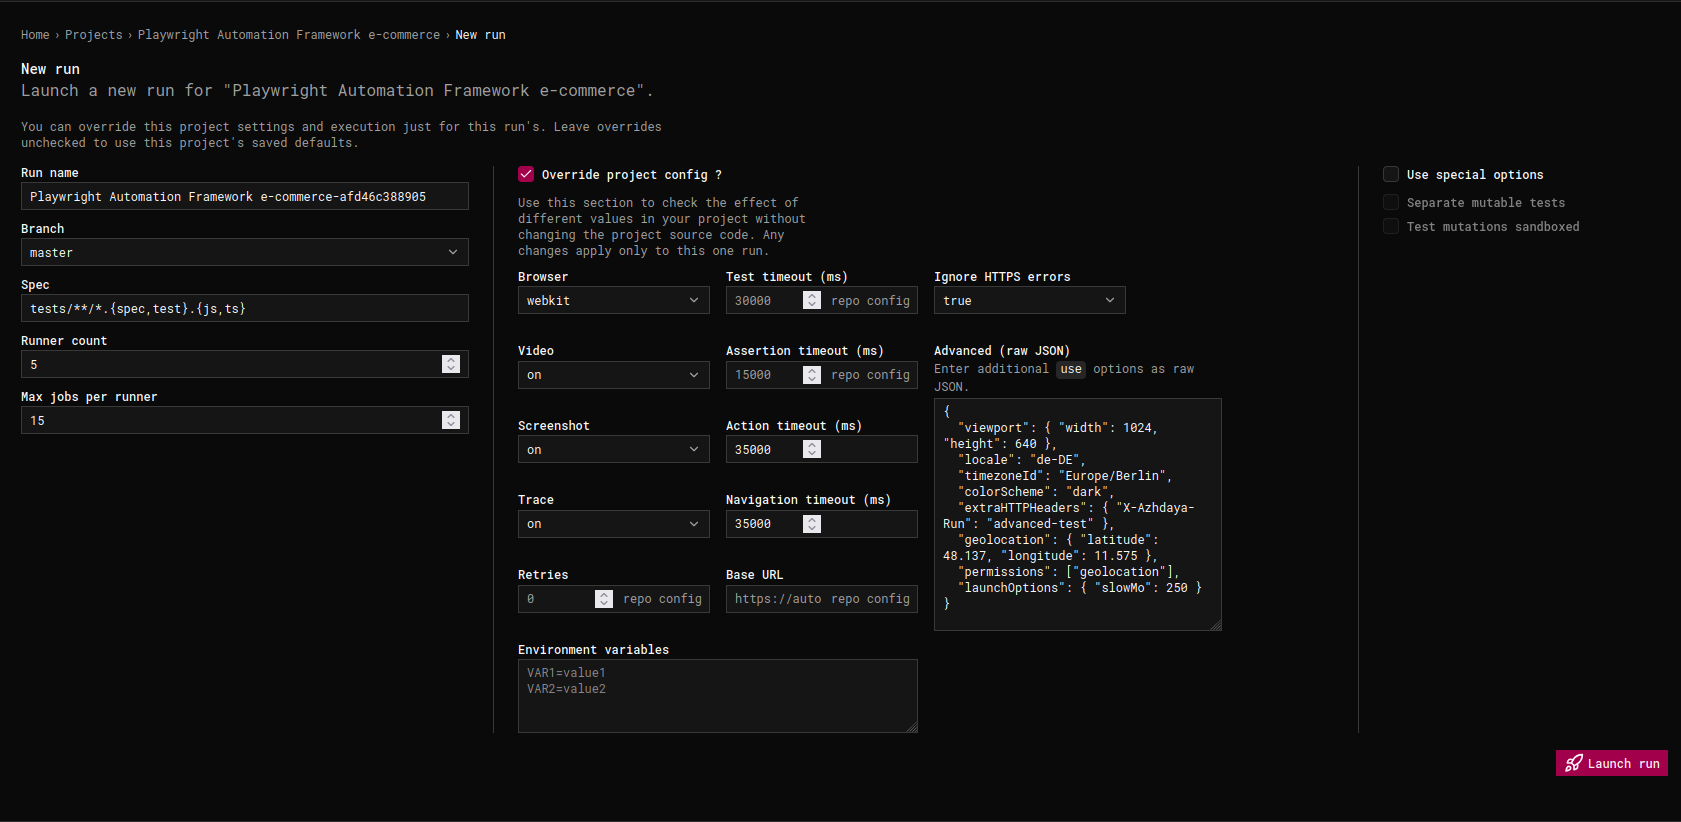Open the Browser dropdown set to webkit
Image resolution: width=1681 pixels, height=822 pixels.
point(614,300)
